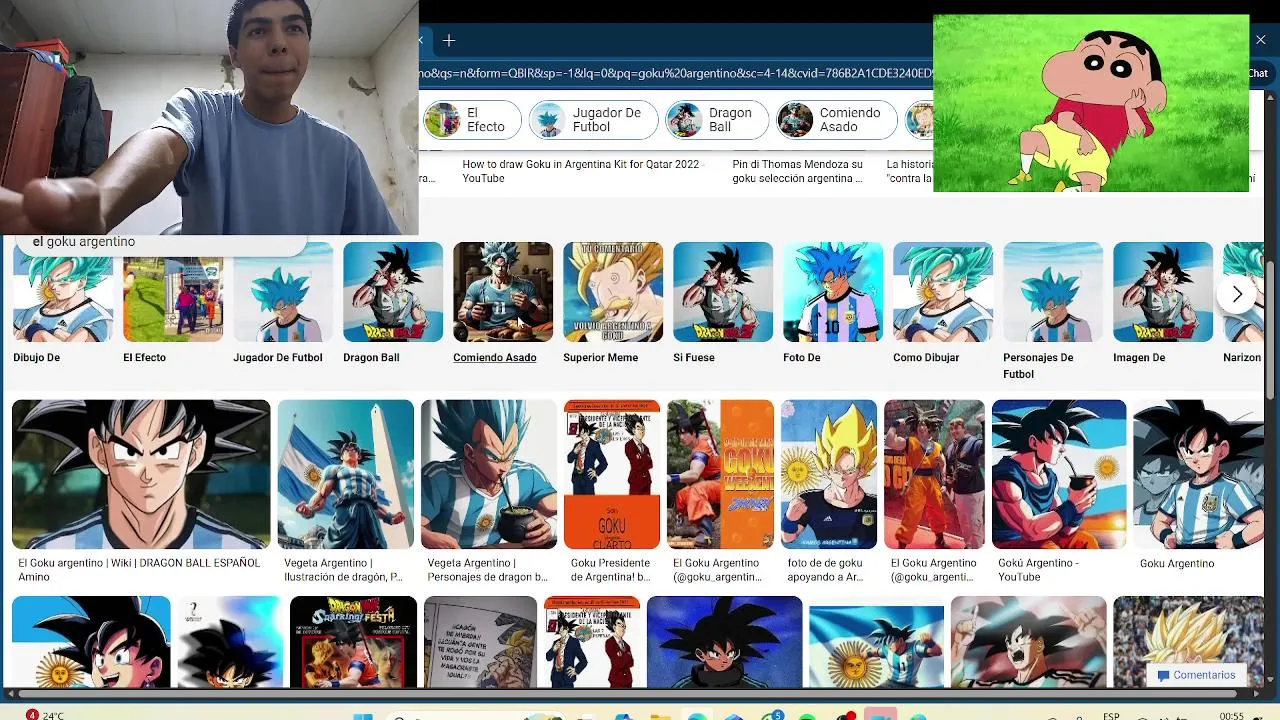Open 'Pin di Thomas Mendoza su goku' link
Image resolution: width=1280 pixels, height=720 pixels.
point(798,171)
